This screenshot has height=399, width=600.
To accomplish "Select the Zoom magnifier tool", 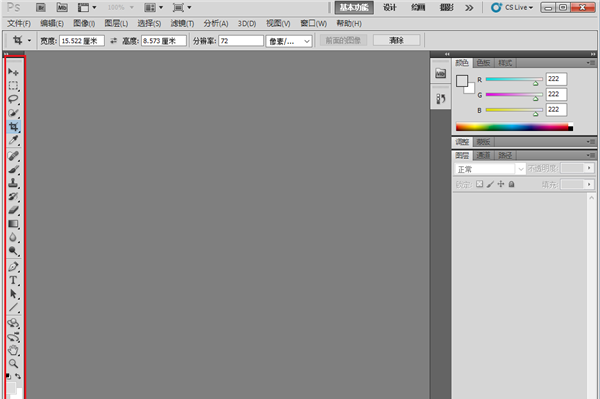I will [13, 364].
